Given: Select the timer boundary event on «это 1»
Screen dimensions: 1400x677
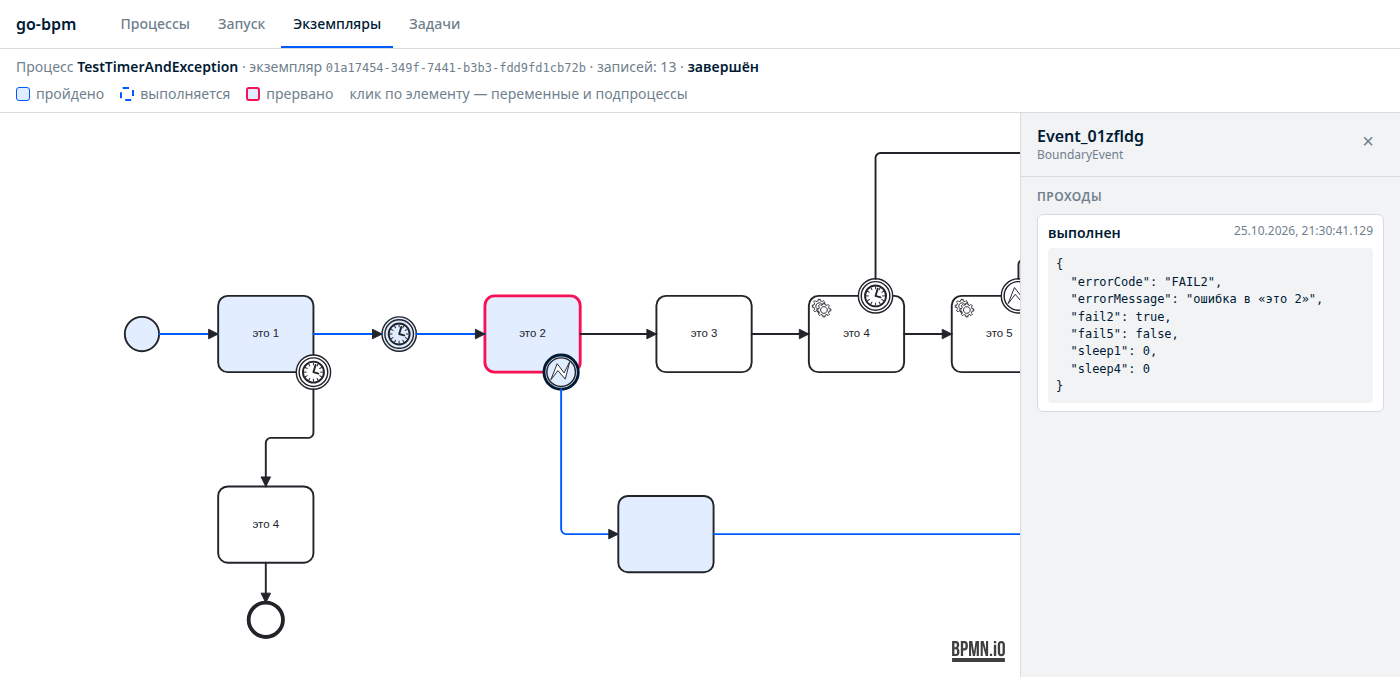Looking at the screenshot, I should (314, 372).
